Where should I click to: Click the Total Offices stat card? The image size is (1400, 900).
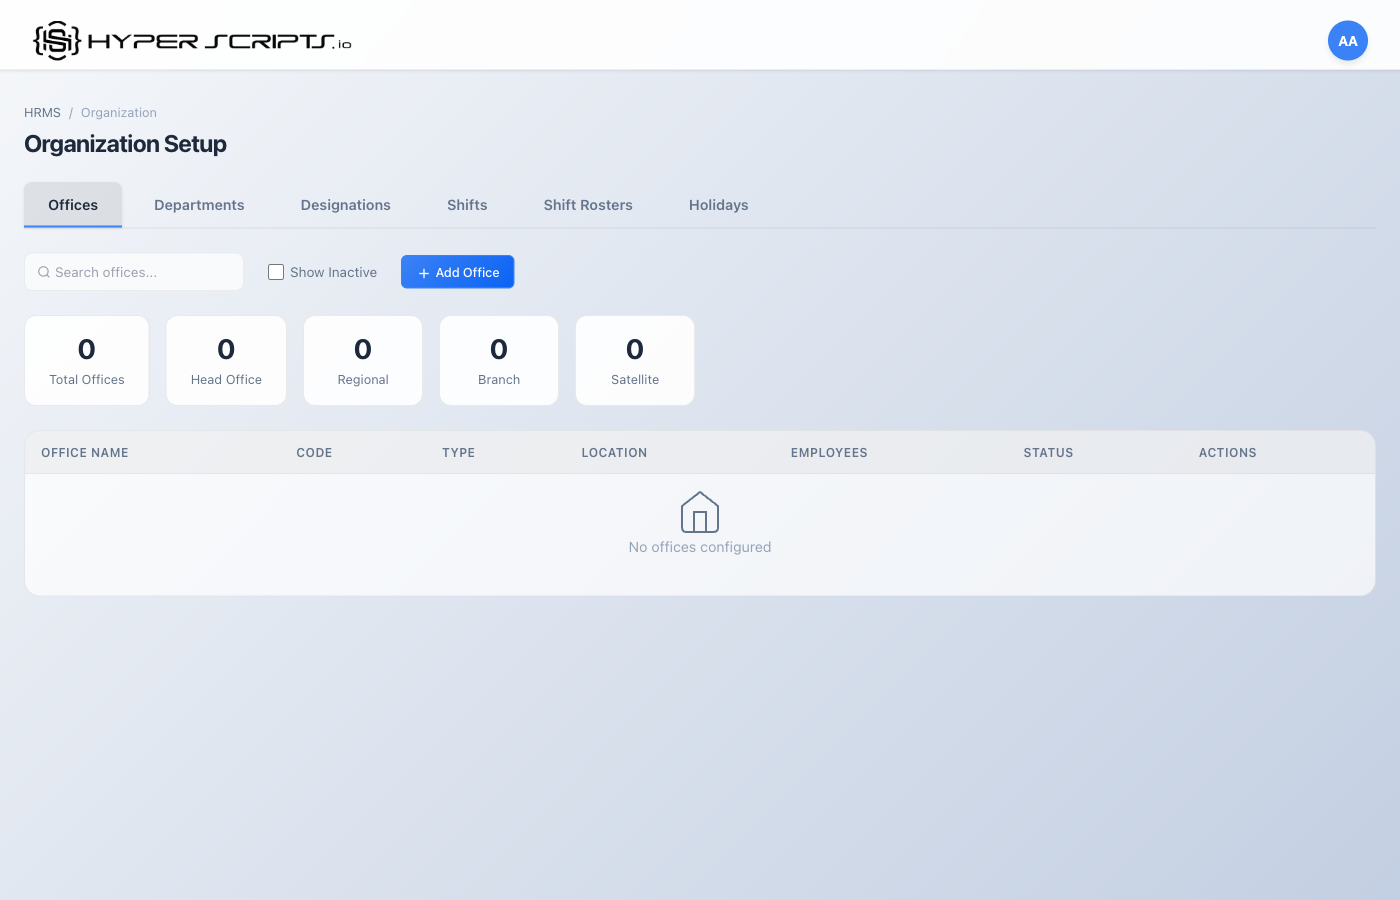(86, 360)
